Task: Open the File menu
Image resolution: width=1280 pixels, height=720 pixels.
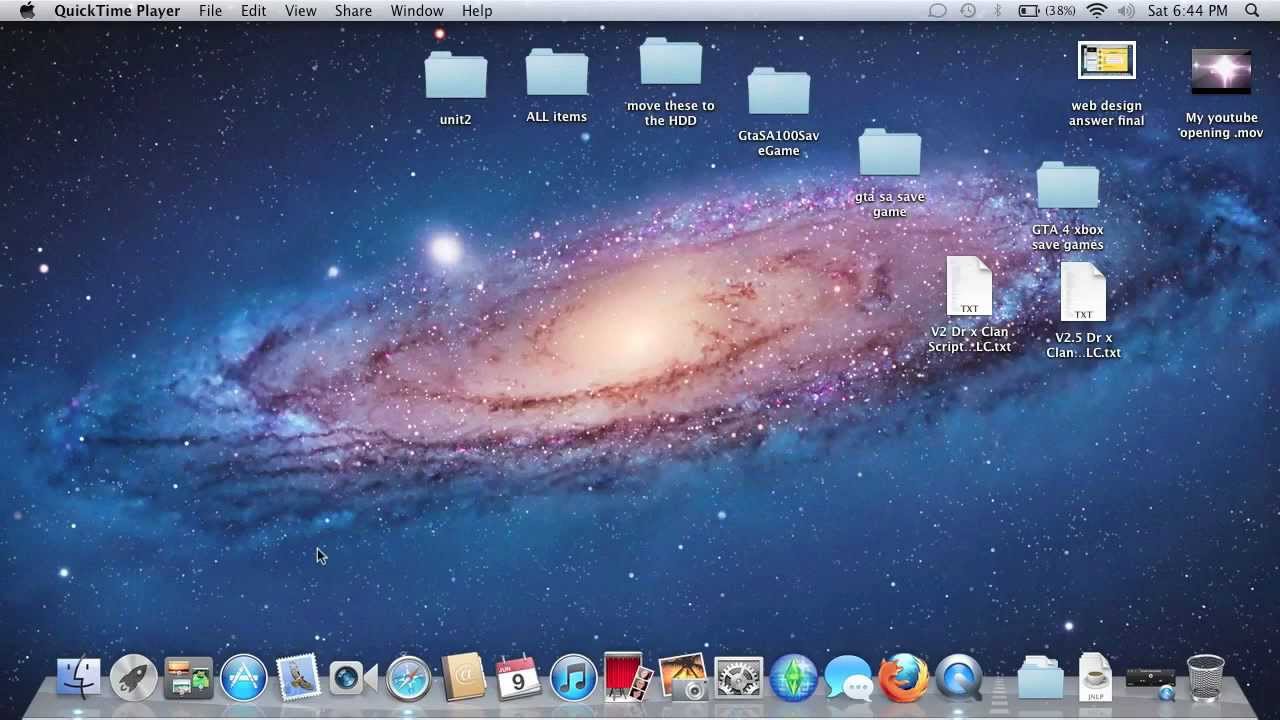Action: pos(210,11)
